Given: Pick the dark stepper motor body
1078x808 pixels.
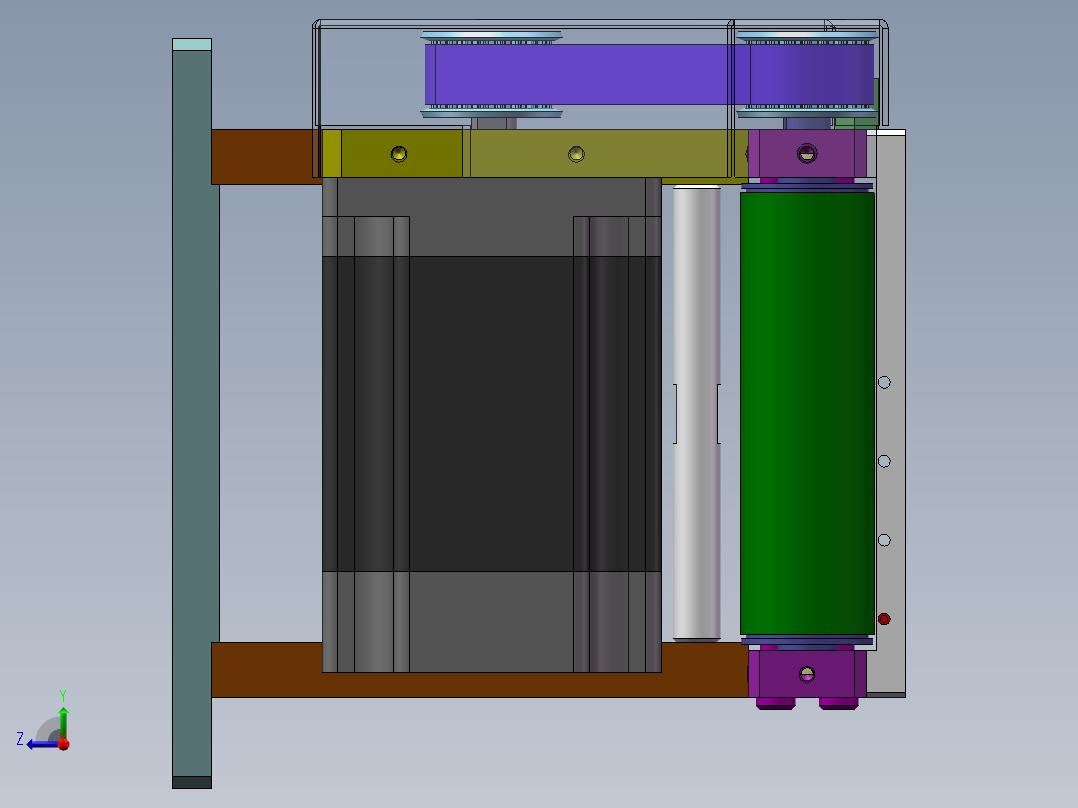Looking at the screenshot, I should point(492,424).
